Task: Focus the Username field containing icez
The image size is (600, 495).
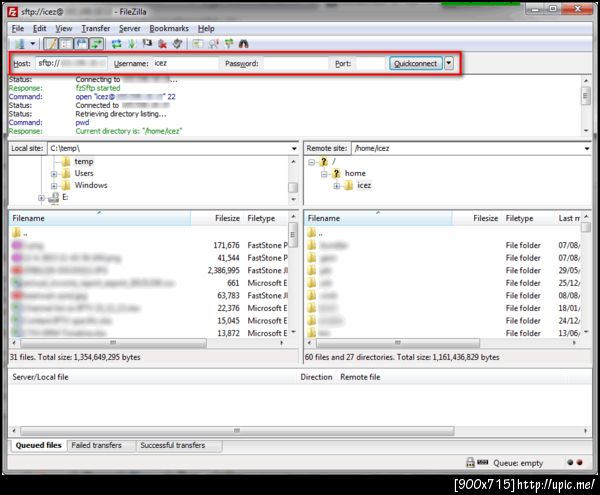Action: click(186, 64)
